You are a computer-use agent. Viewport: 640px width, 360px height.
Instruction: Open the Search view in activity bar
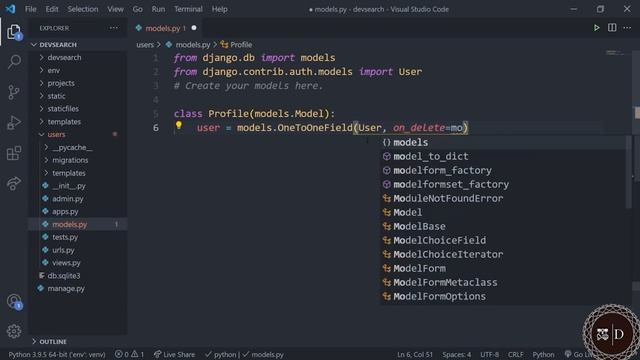[14, 62]
